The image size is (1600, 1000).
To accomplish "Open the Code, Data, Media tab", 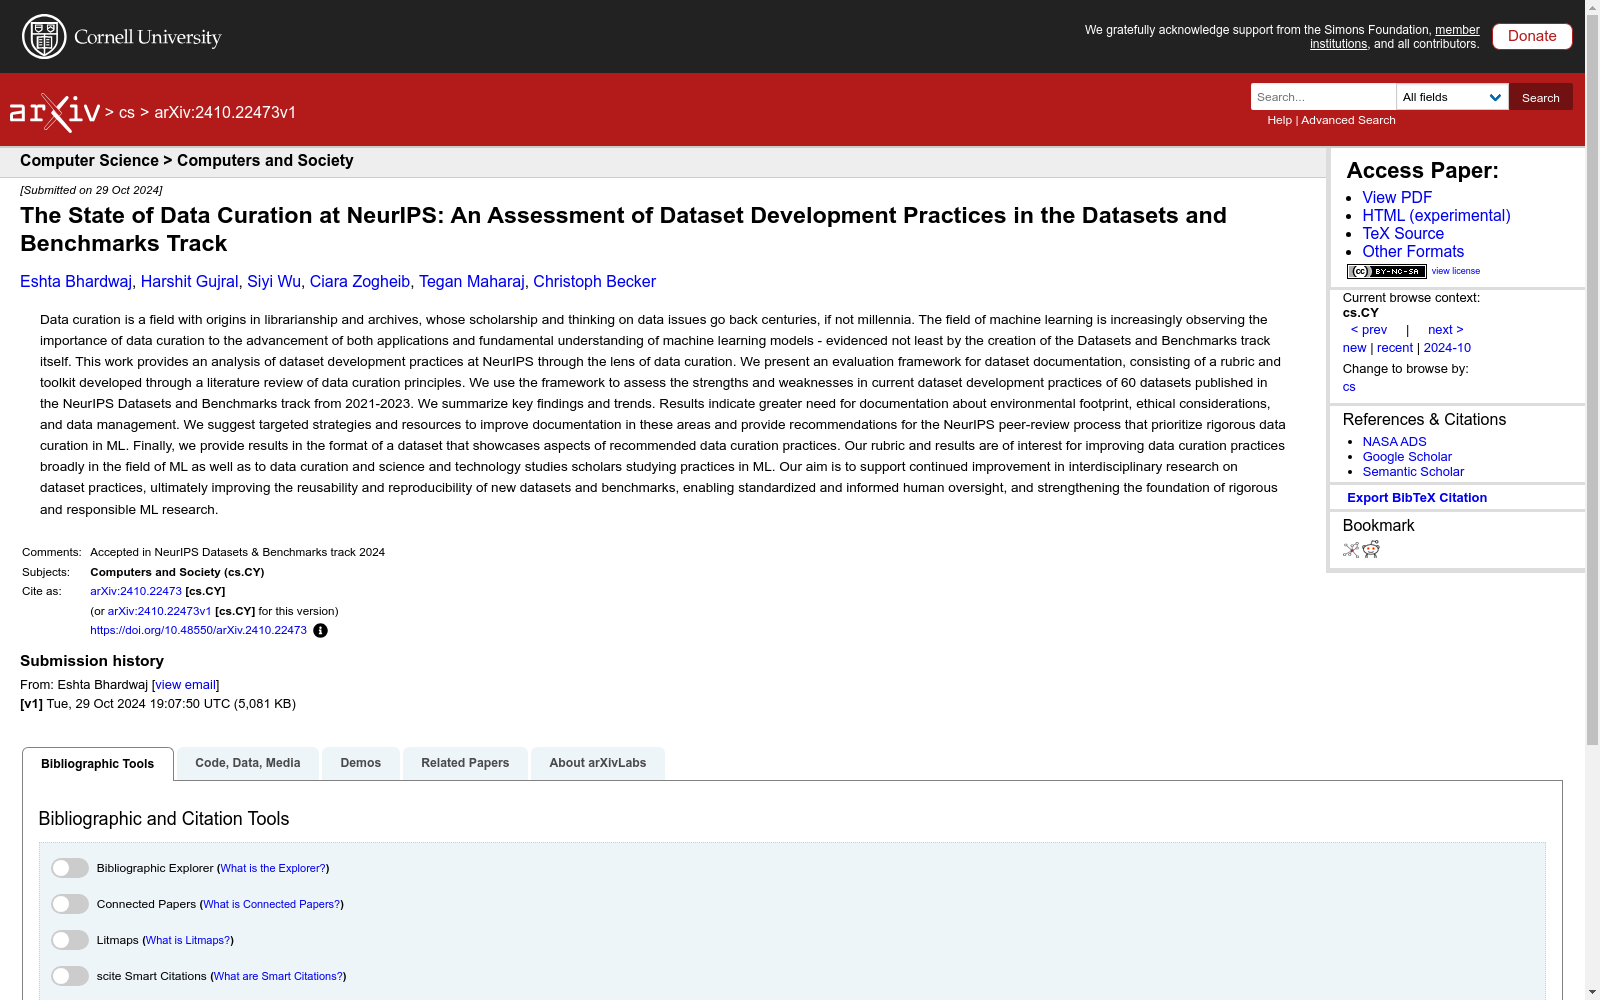I will click(248, 763).
